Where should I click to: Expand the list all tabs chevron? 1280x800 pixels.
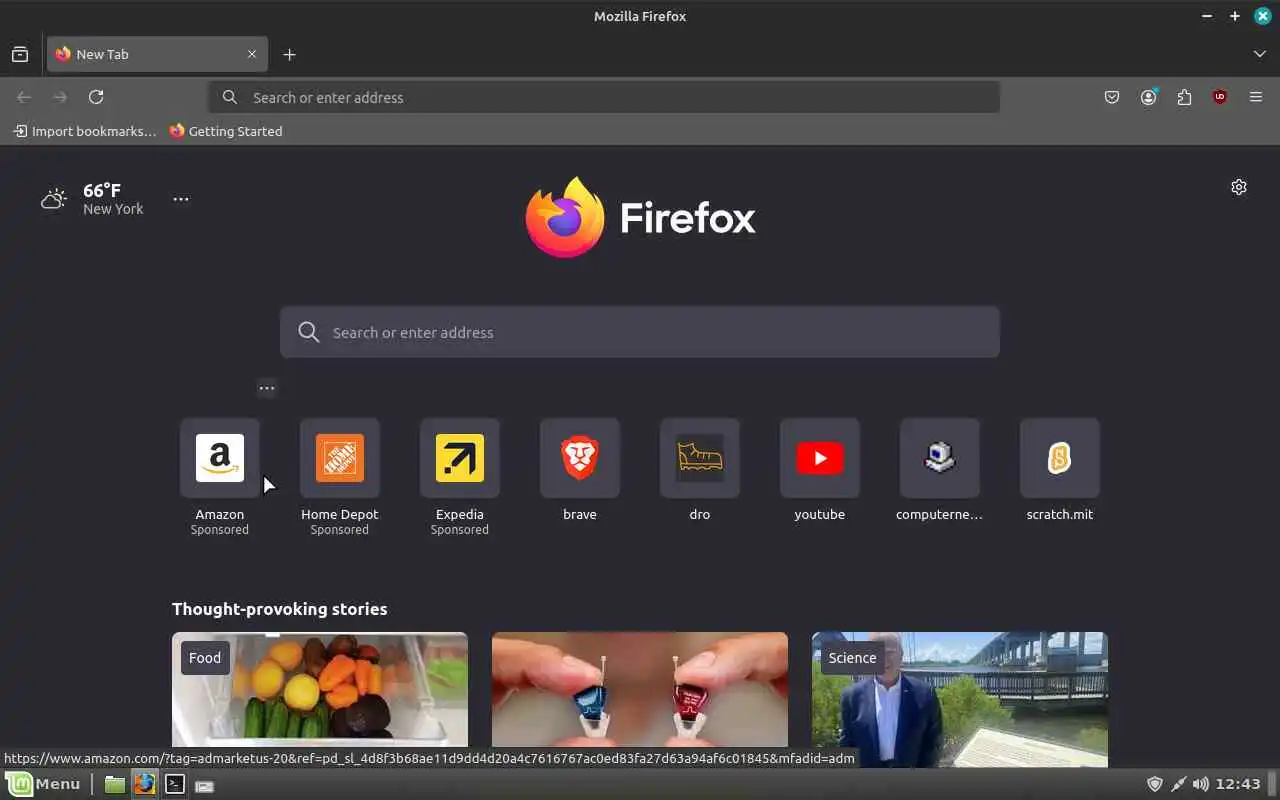tap(1259, 54)
